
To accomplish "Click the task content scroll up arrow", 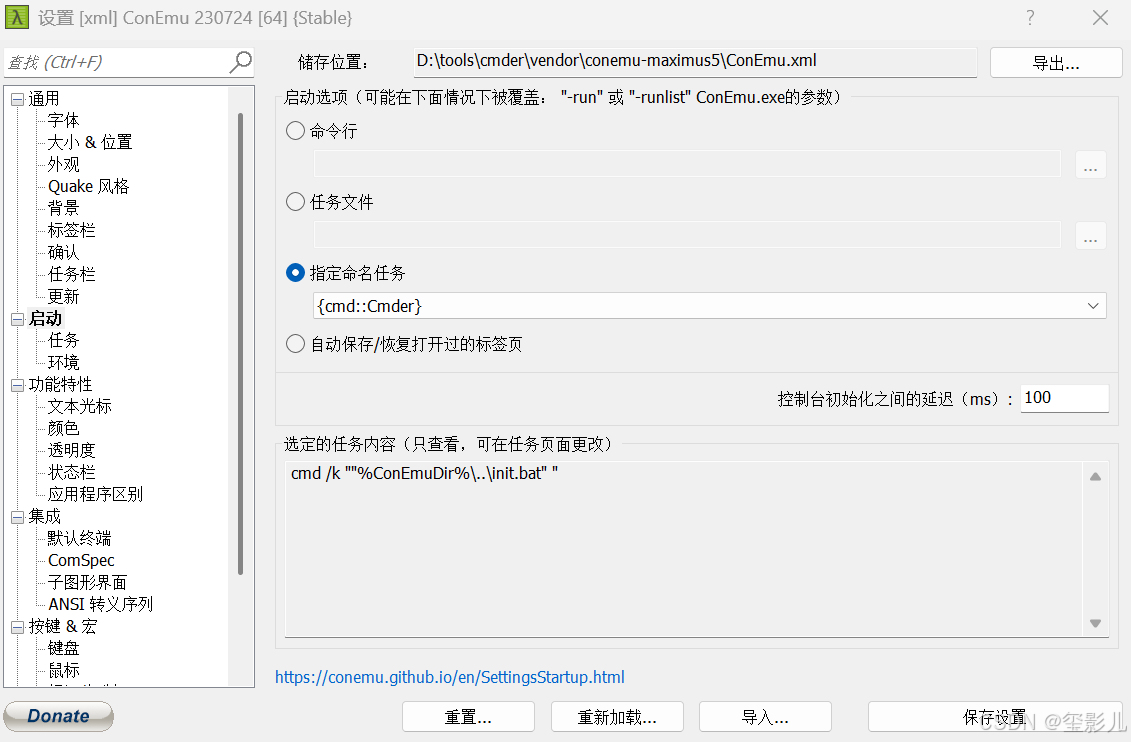I will point(1095,476).
